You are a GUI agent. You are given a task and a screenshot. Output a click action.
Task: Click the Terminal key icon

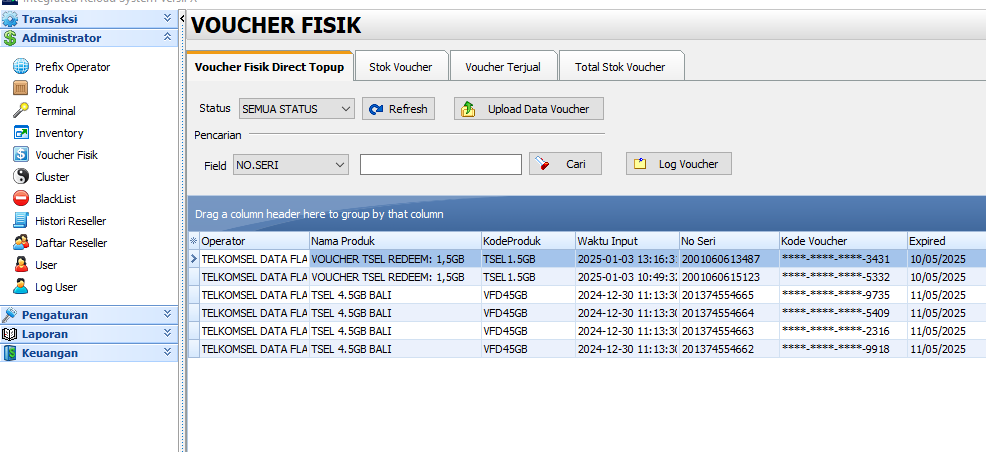21,111
